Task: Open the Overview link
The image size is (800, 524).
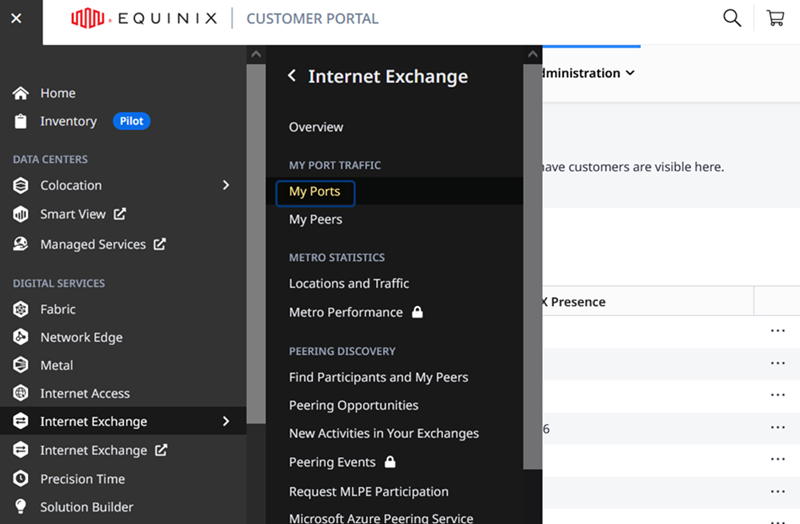Action: [316, 127]
